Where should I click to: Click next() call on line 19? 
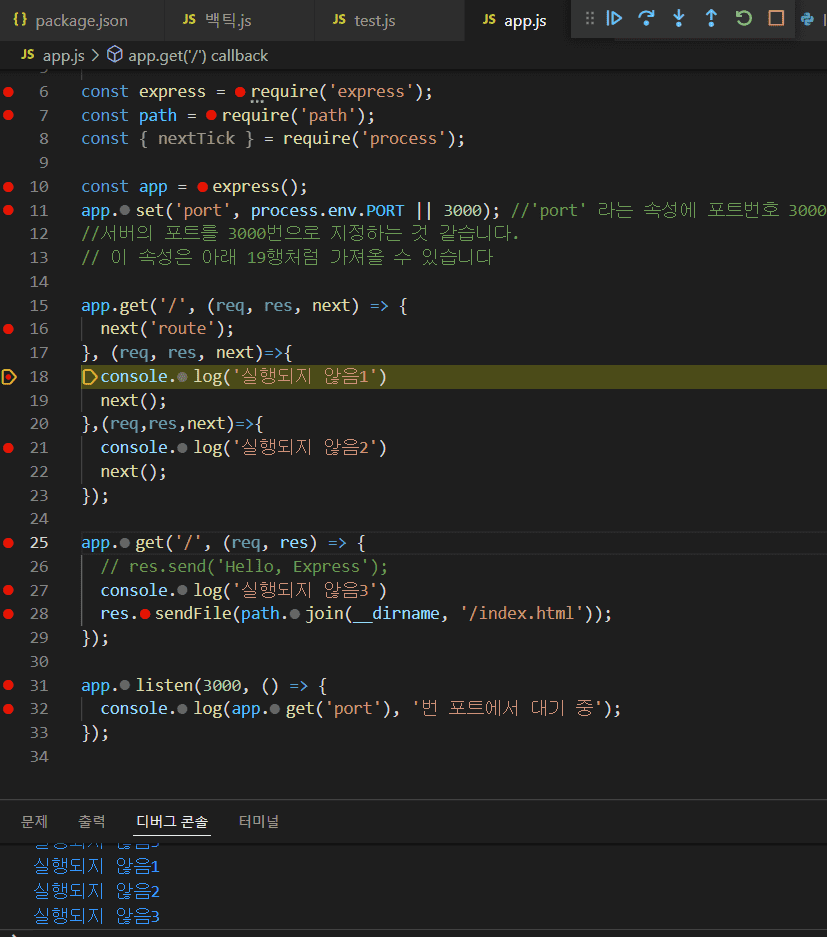point(133,400)
